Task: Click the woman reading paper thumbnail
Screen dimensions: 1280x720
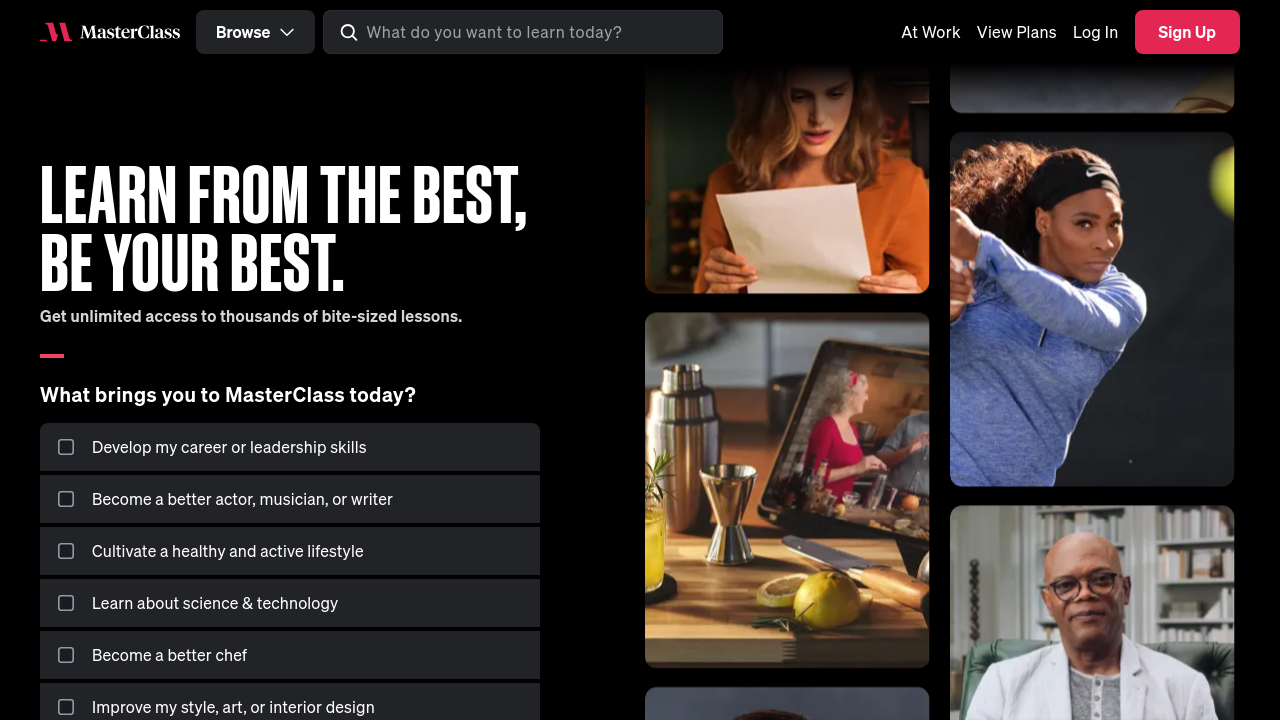Action: 786,180
